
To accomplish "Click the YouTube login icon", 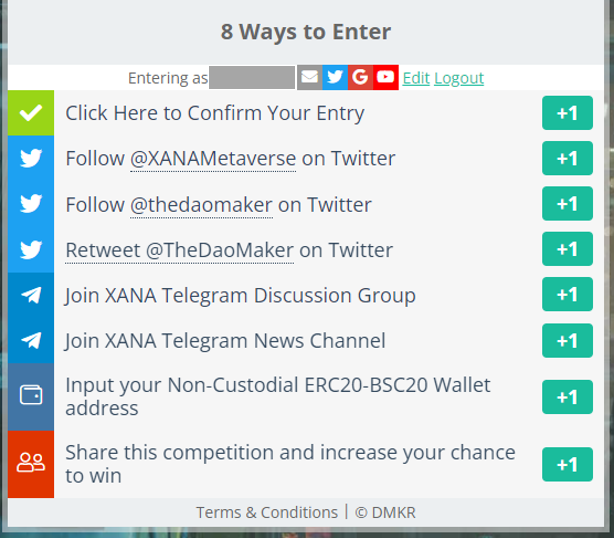I will [386, 77].
